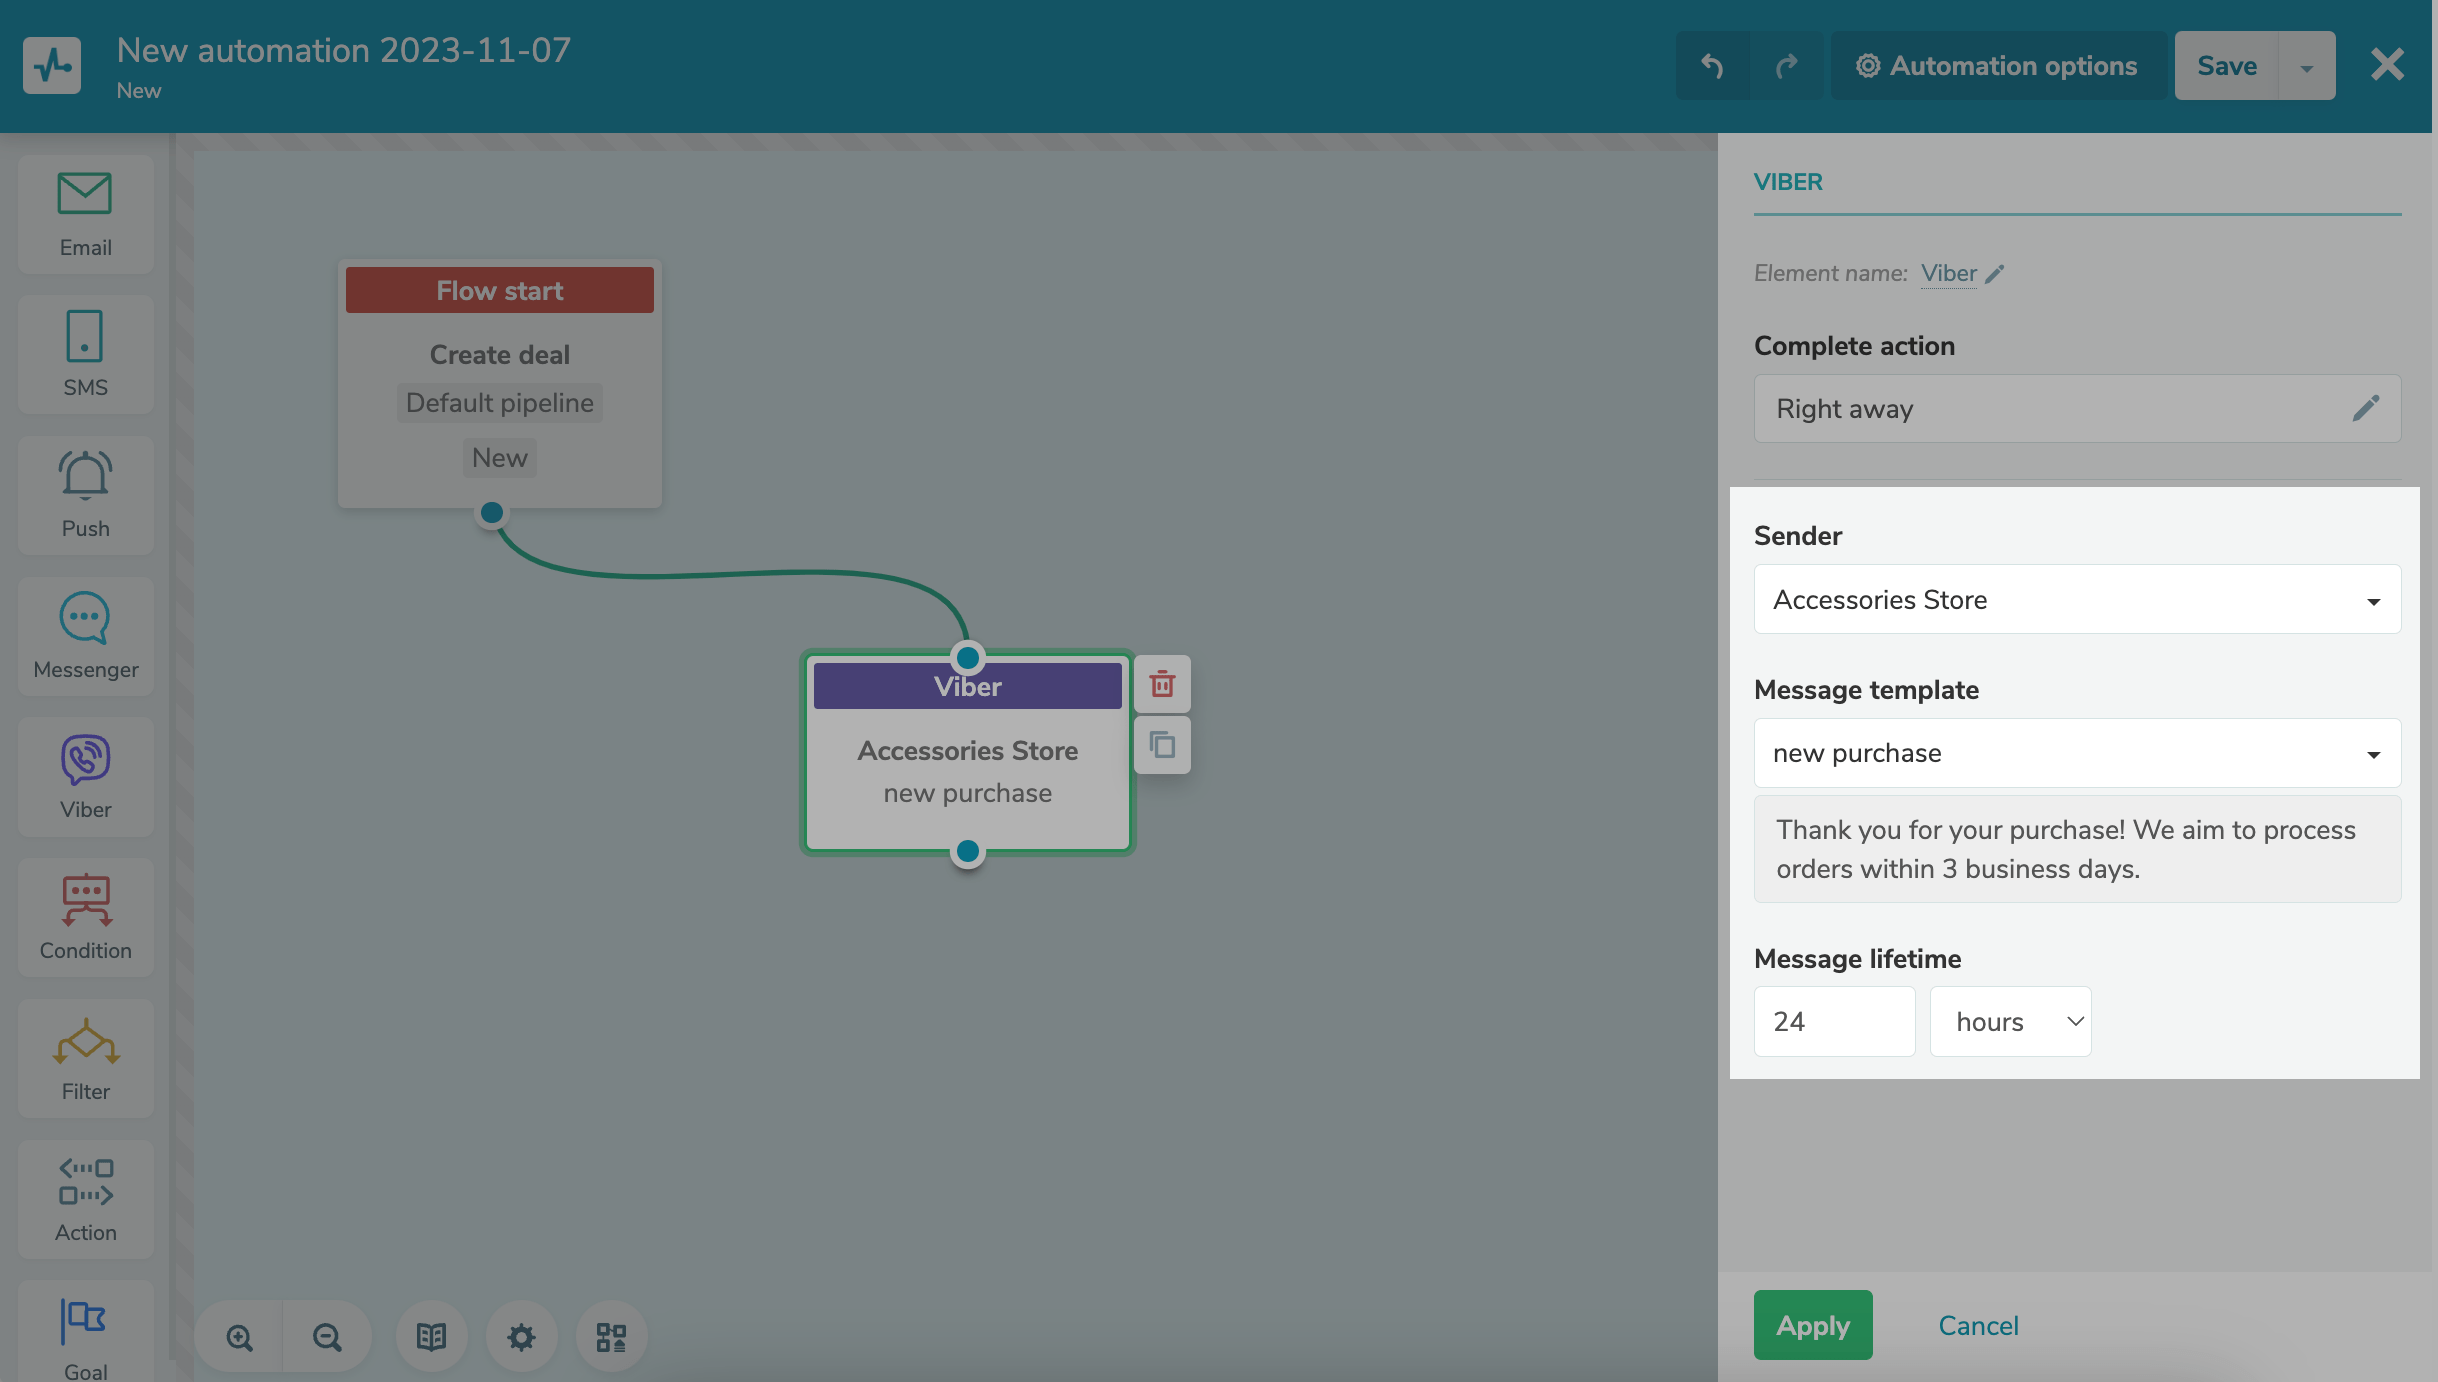Click the Cancel link

1978,1326
